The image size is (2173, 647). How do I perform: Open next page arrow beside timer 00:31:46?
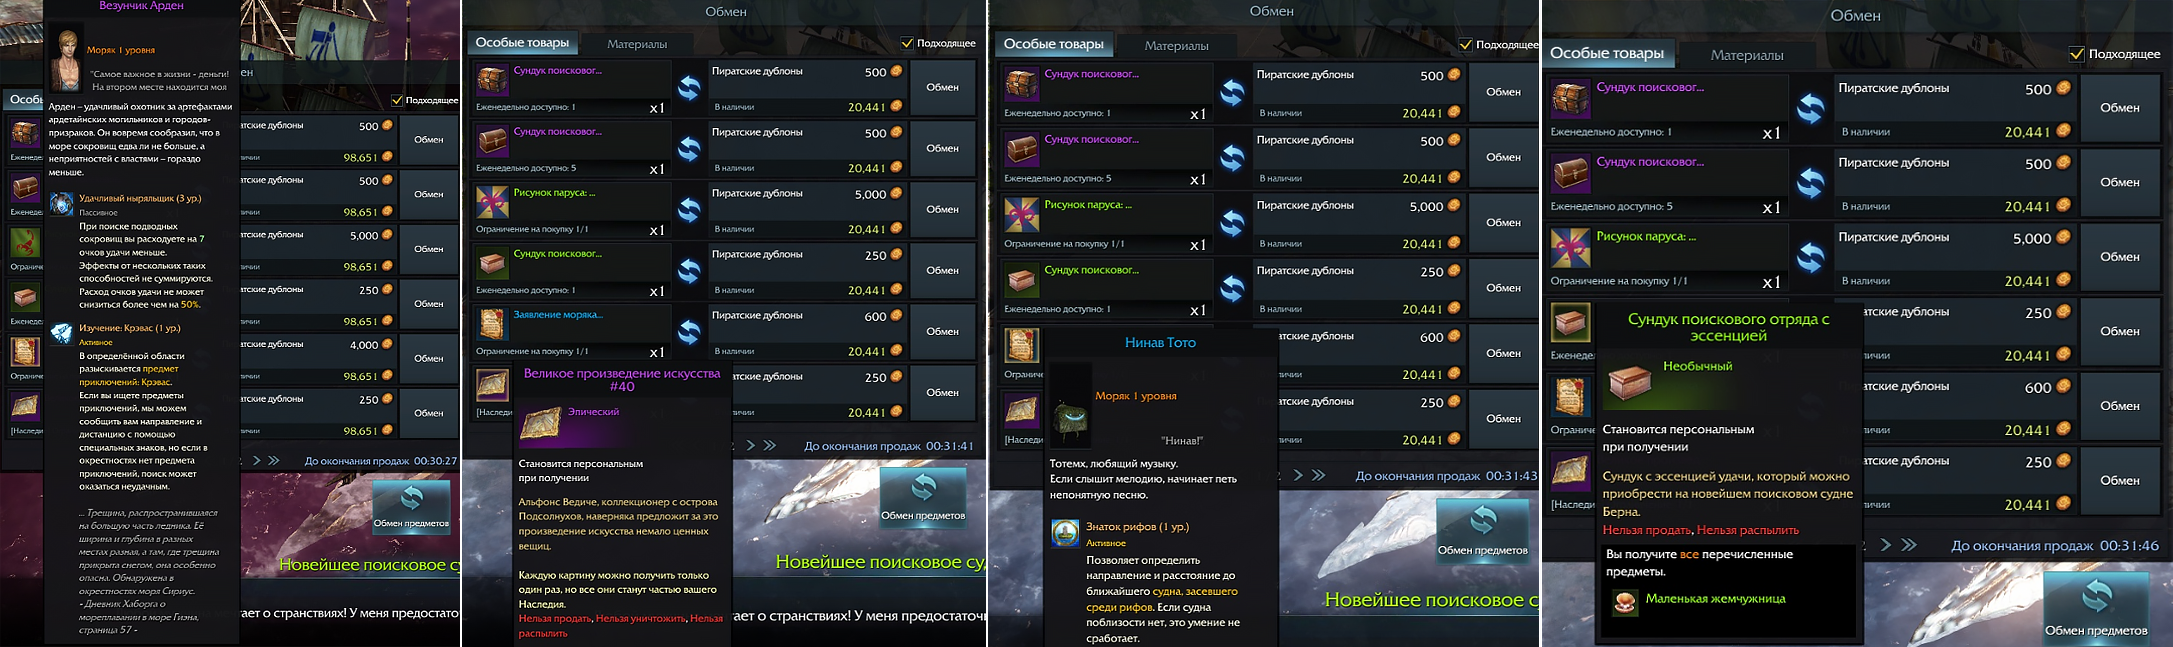[x=1886, y=546]
